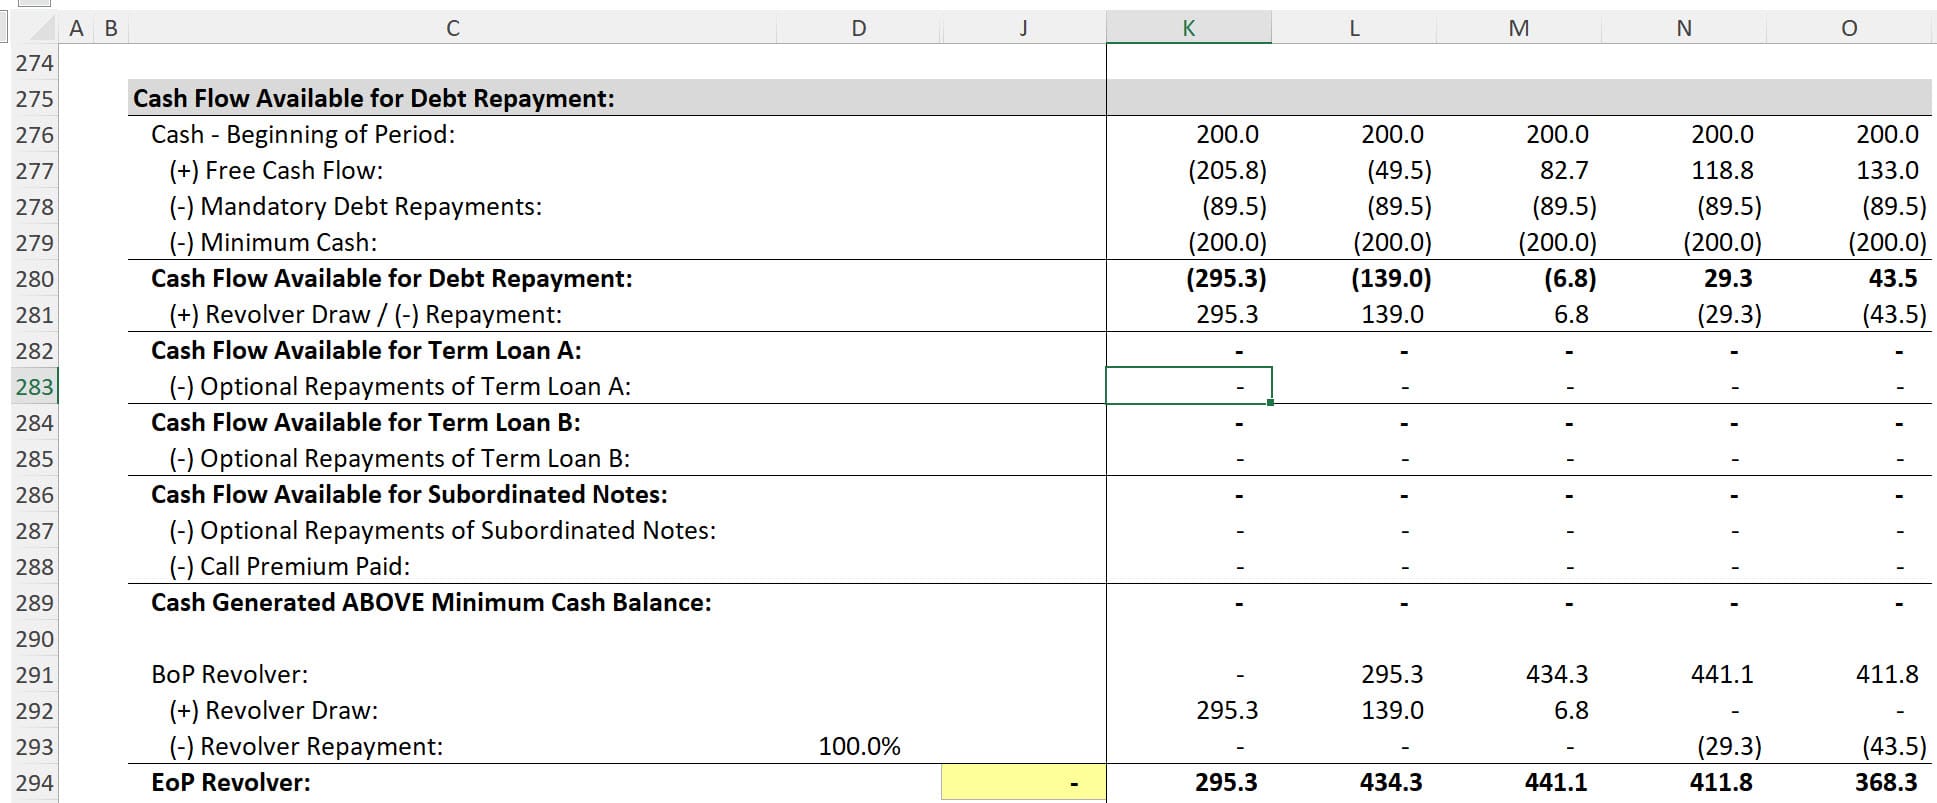1937x803 pixels.
Task: Select row 280 header
Action: 34,279
